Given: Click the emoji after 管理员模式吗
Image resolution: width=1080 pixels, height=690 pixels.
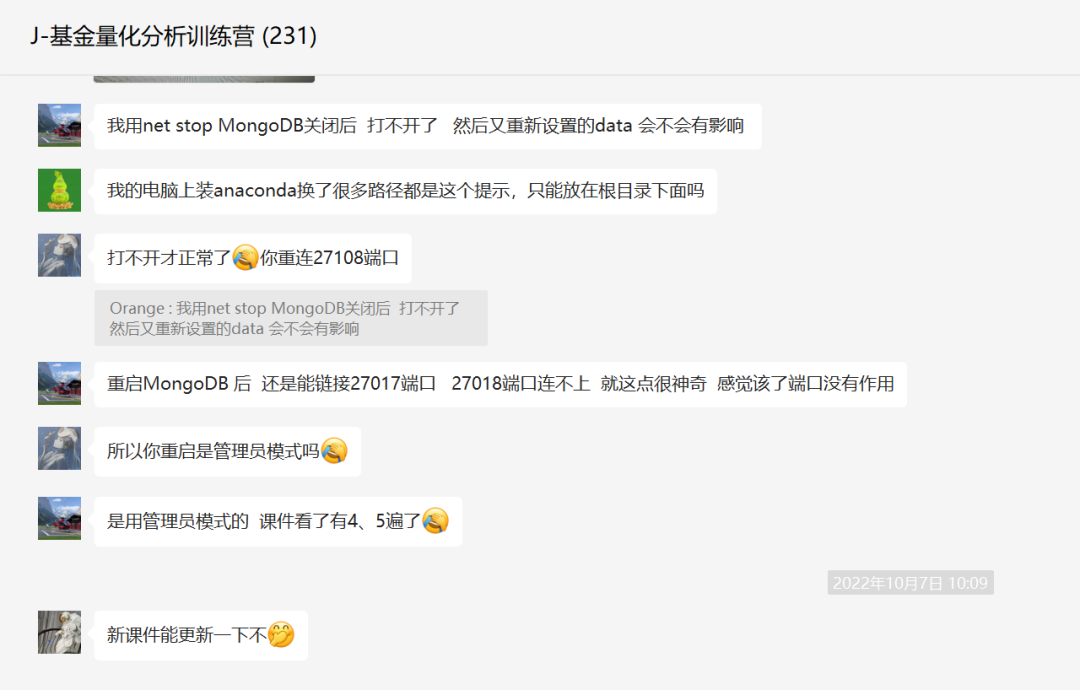Looking at the screenshot, I should 334,451.
